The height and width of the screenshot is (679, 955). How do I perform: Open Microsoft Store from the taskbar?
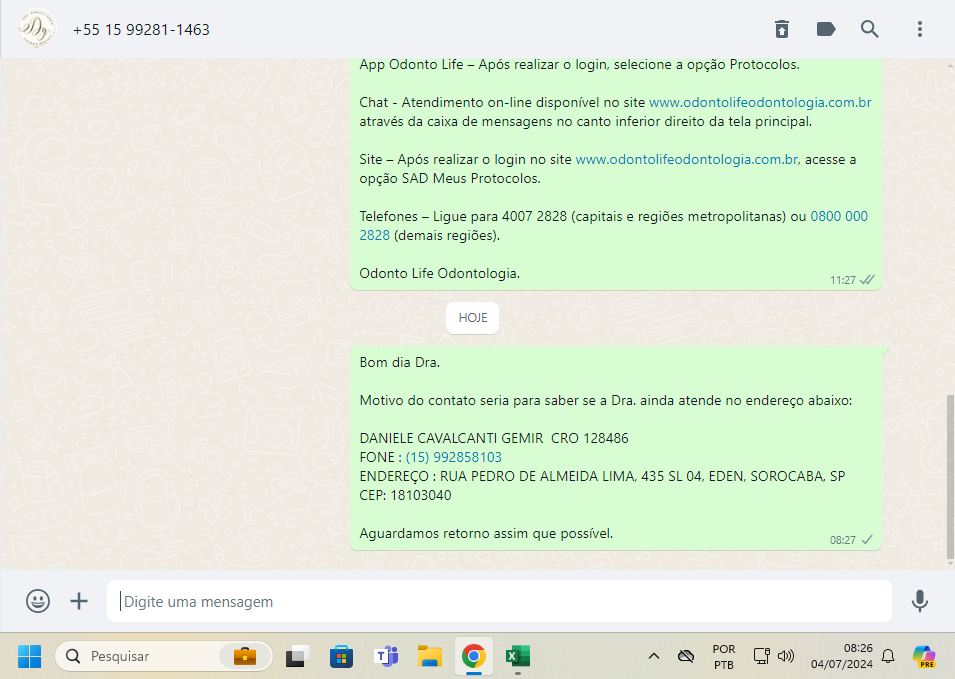(342, 656)
